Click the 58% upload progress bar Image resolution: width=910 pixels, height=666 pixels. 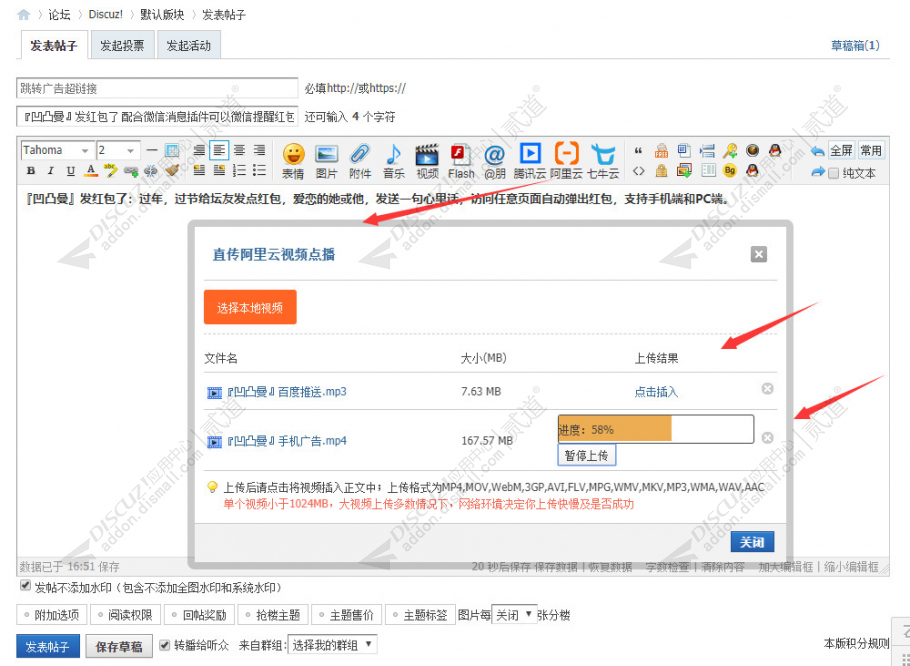(655, 428)
